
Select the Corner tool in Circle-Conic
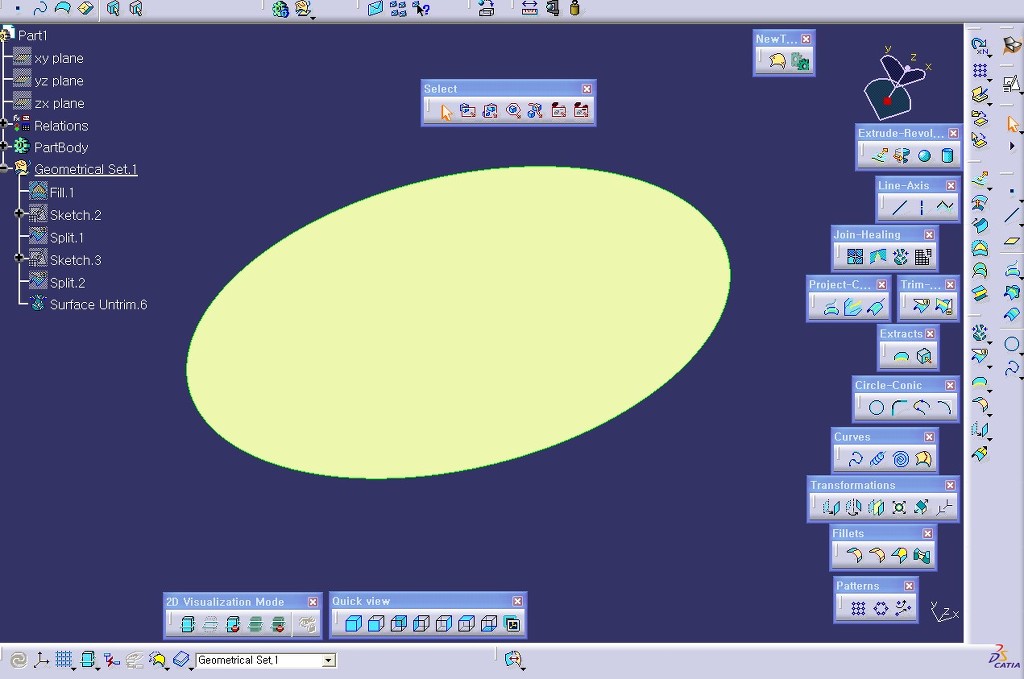(899, 408)
